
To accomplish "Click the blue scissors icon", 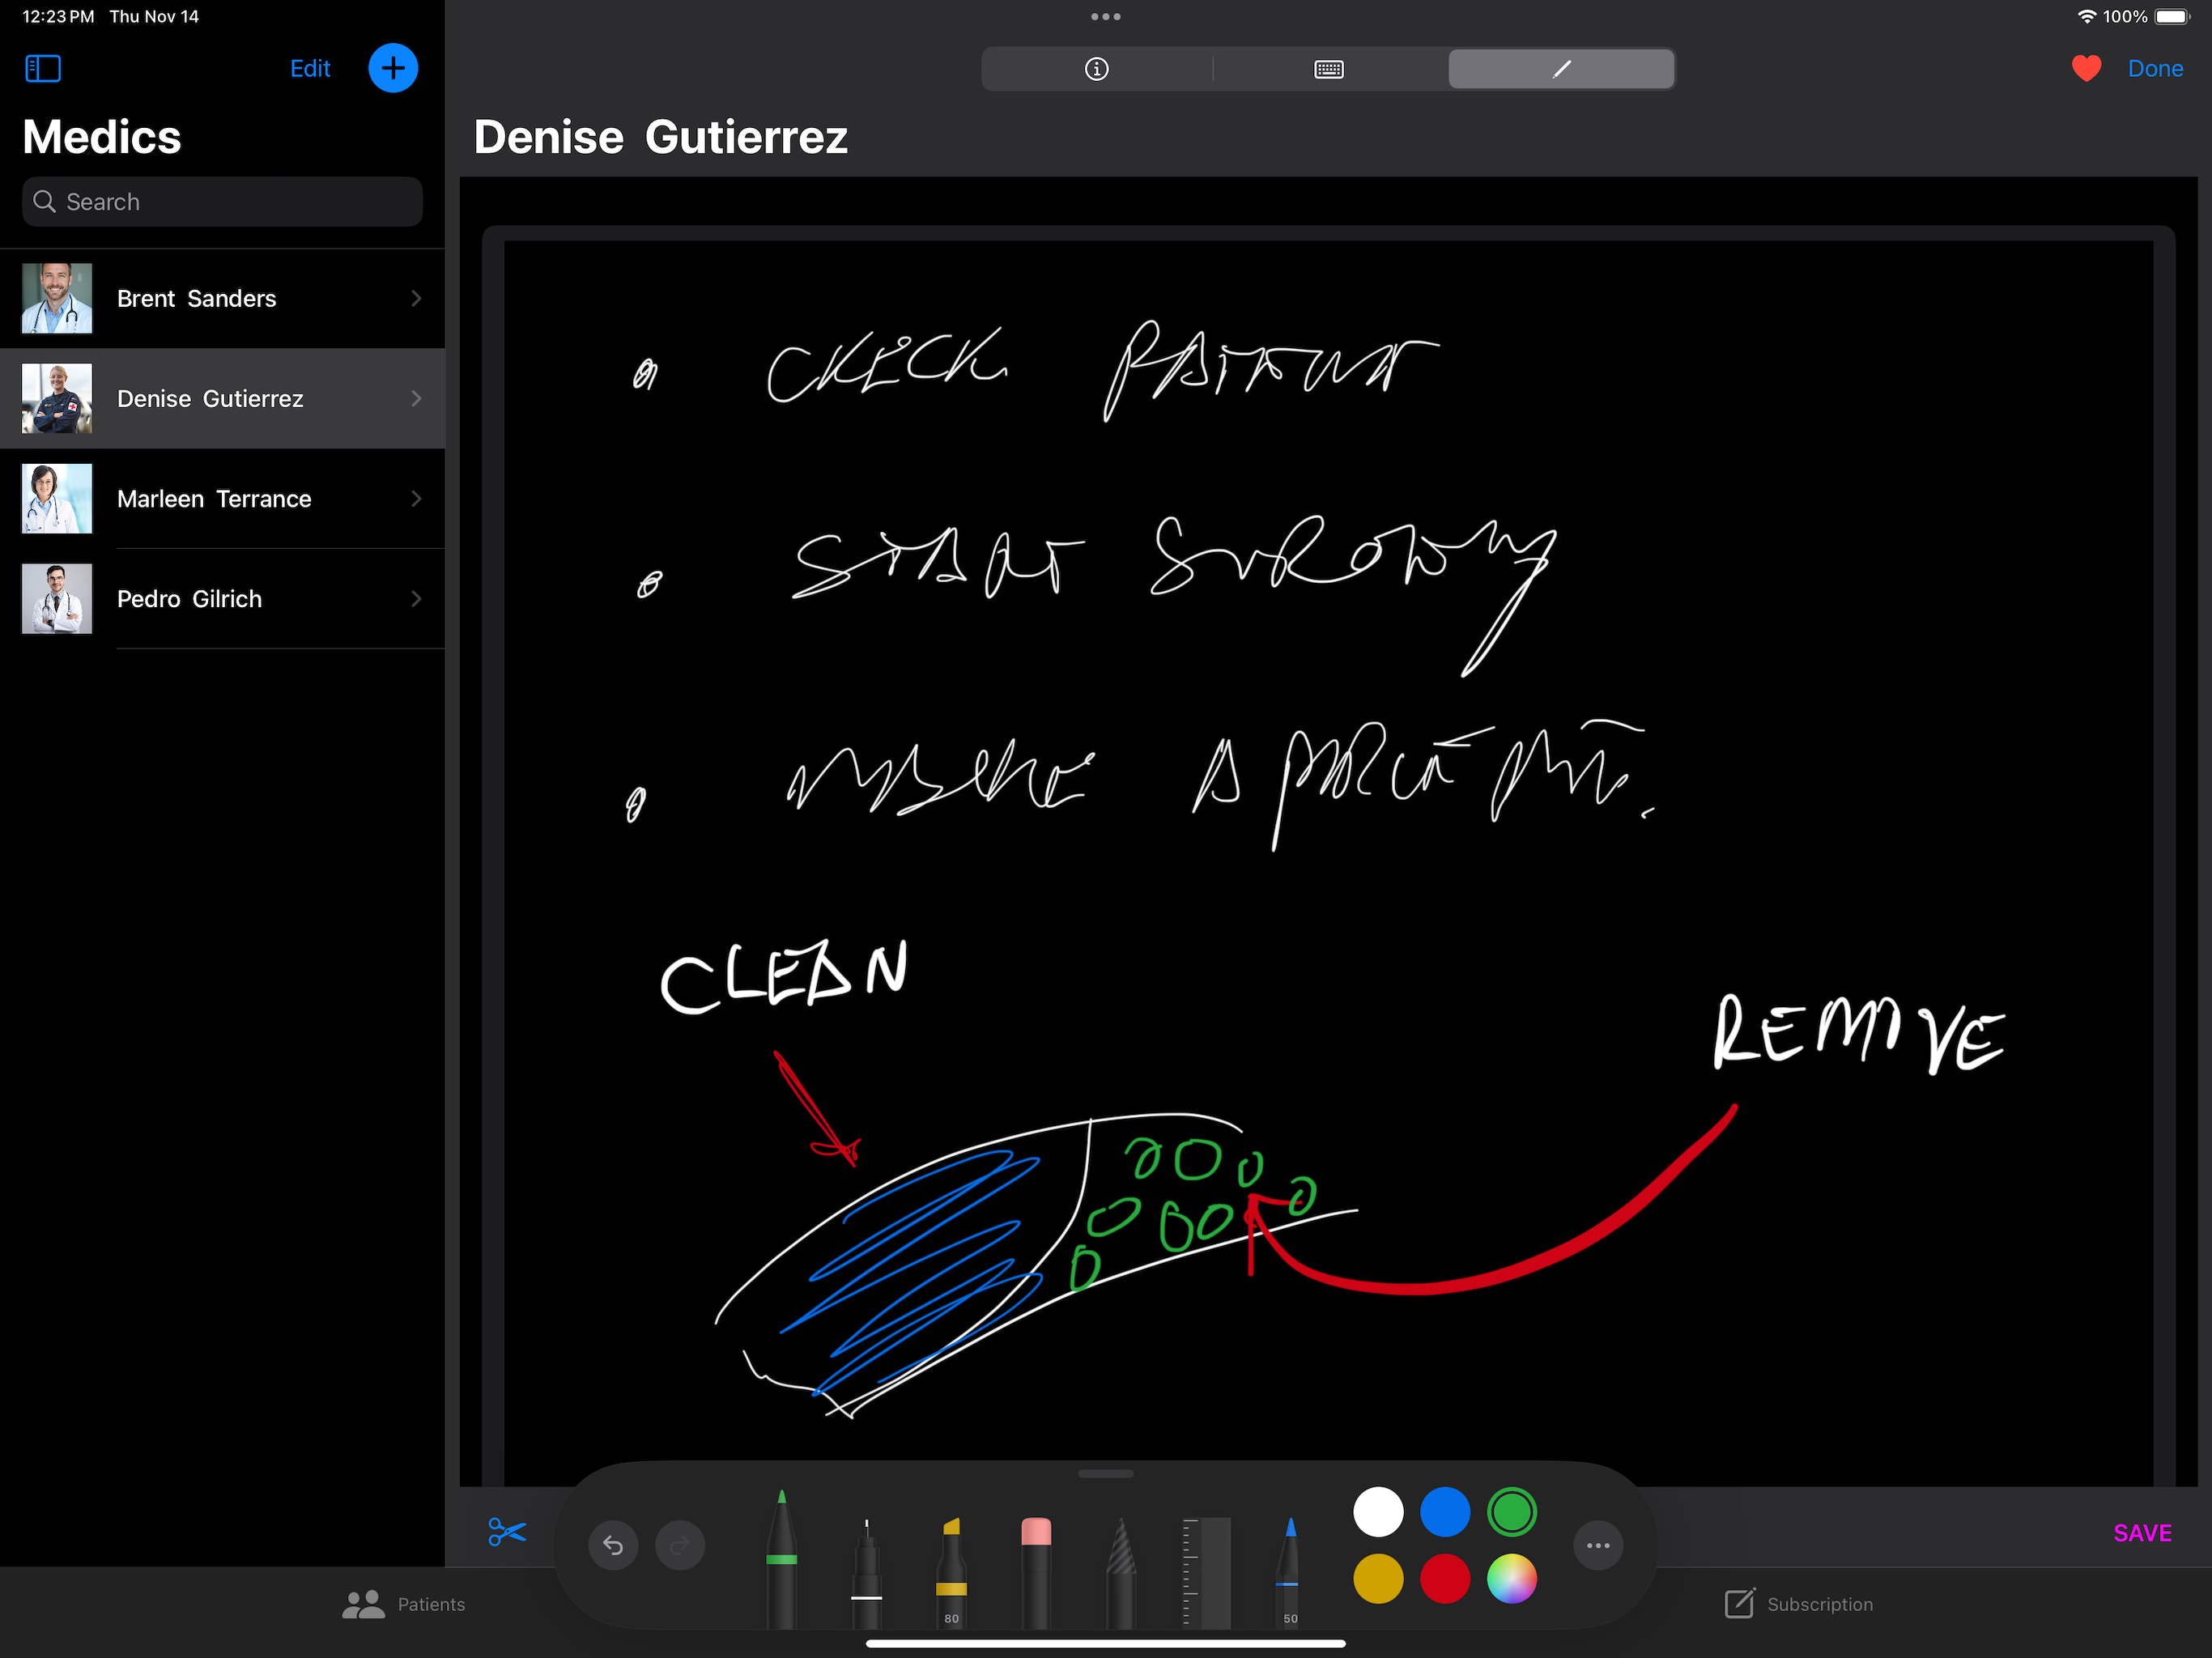I will tap(507, 1531).
